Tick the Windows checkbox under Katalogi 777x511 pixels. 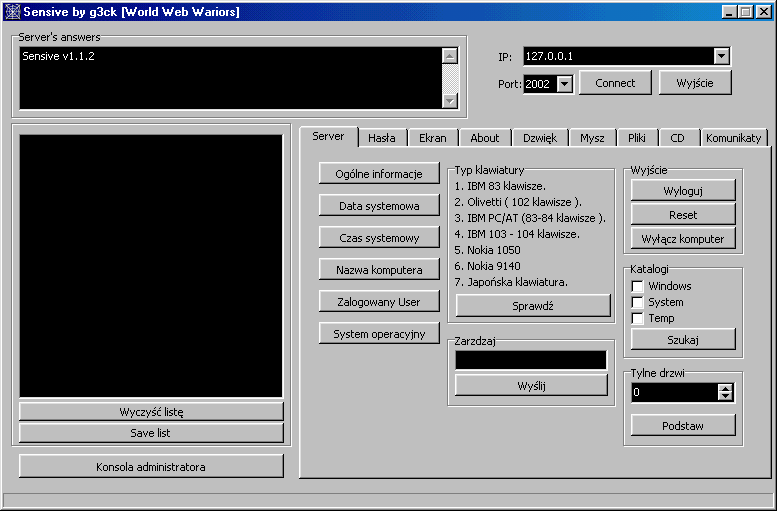[x=637, y=286]
